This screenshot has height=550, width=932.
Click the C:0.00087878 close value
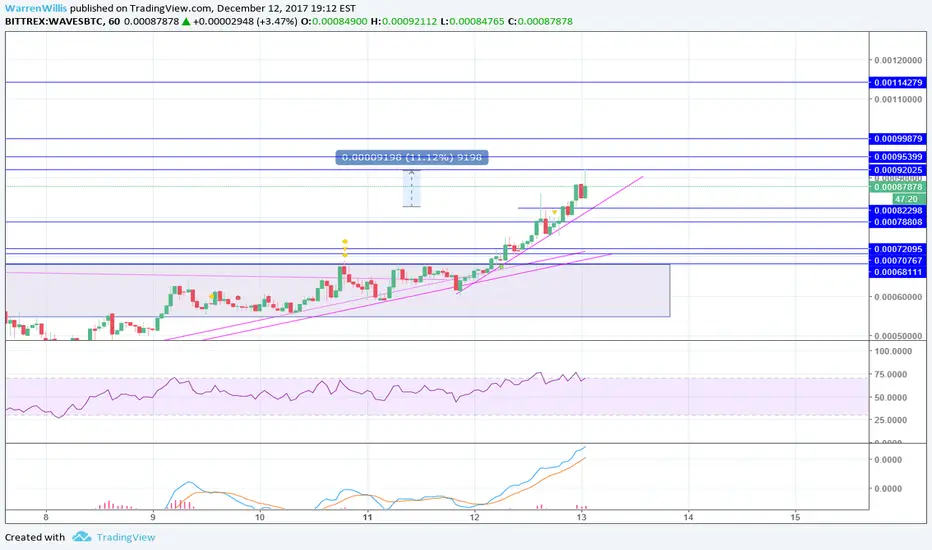click(540, 21)
